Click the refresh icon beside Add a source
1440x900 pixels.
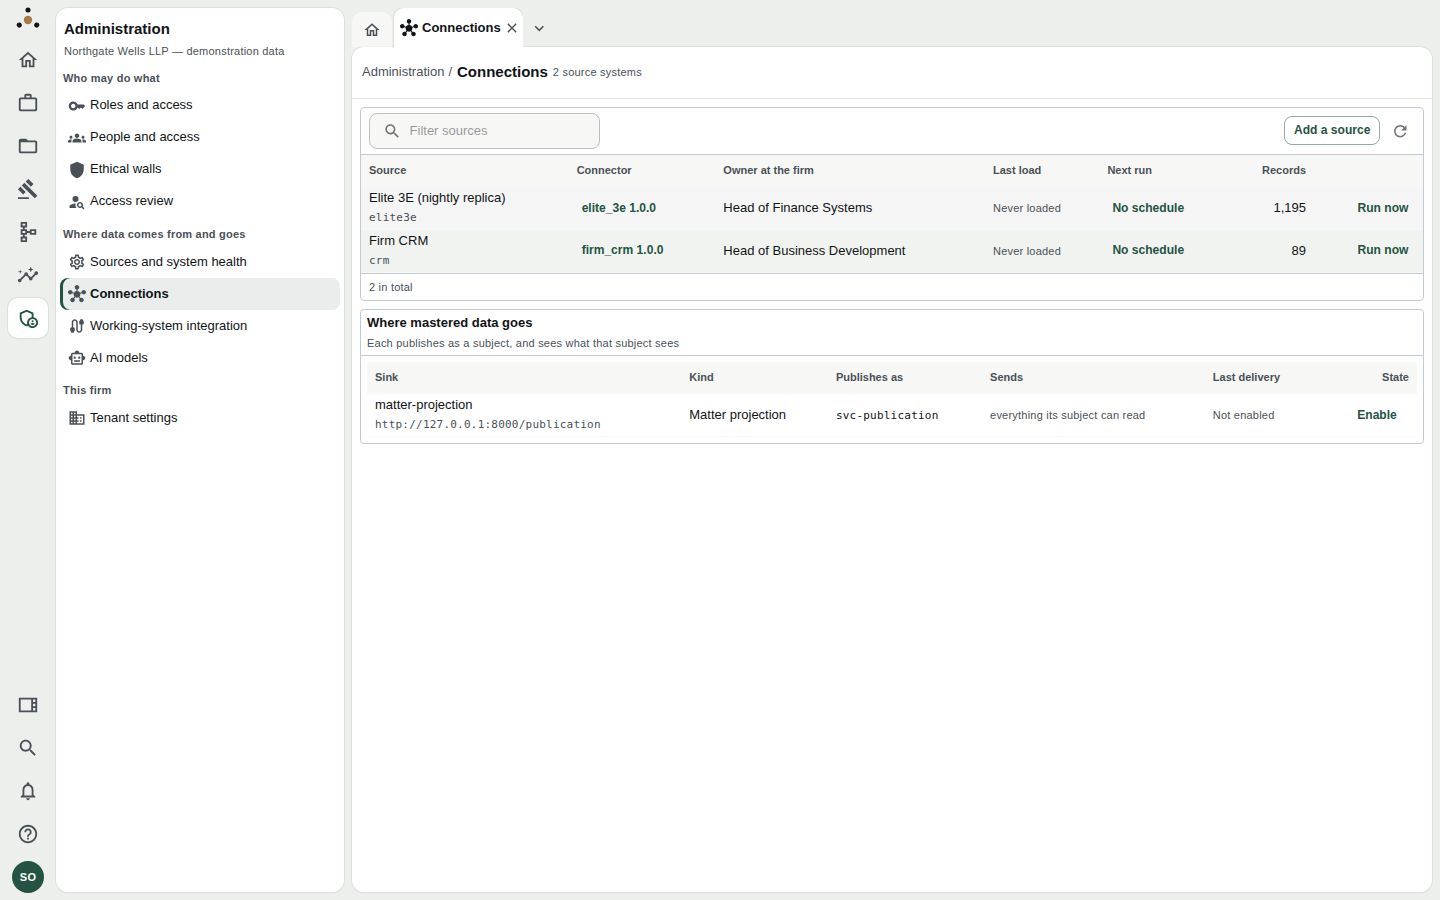click(x=1400, y=131)
